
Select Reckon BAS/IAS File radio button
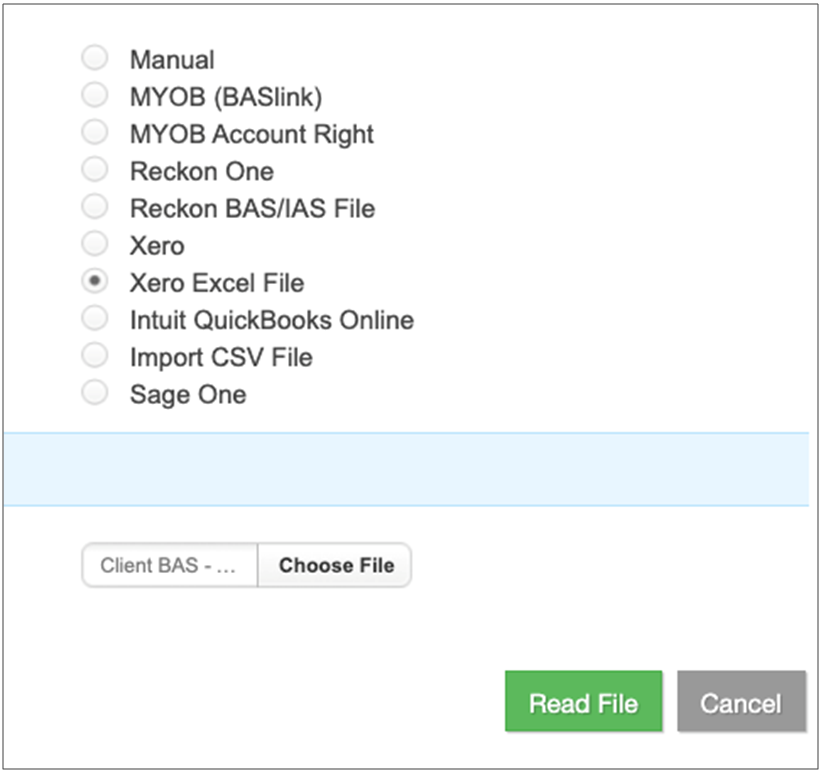click(x=95, y=207)
